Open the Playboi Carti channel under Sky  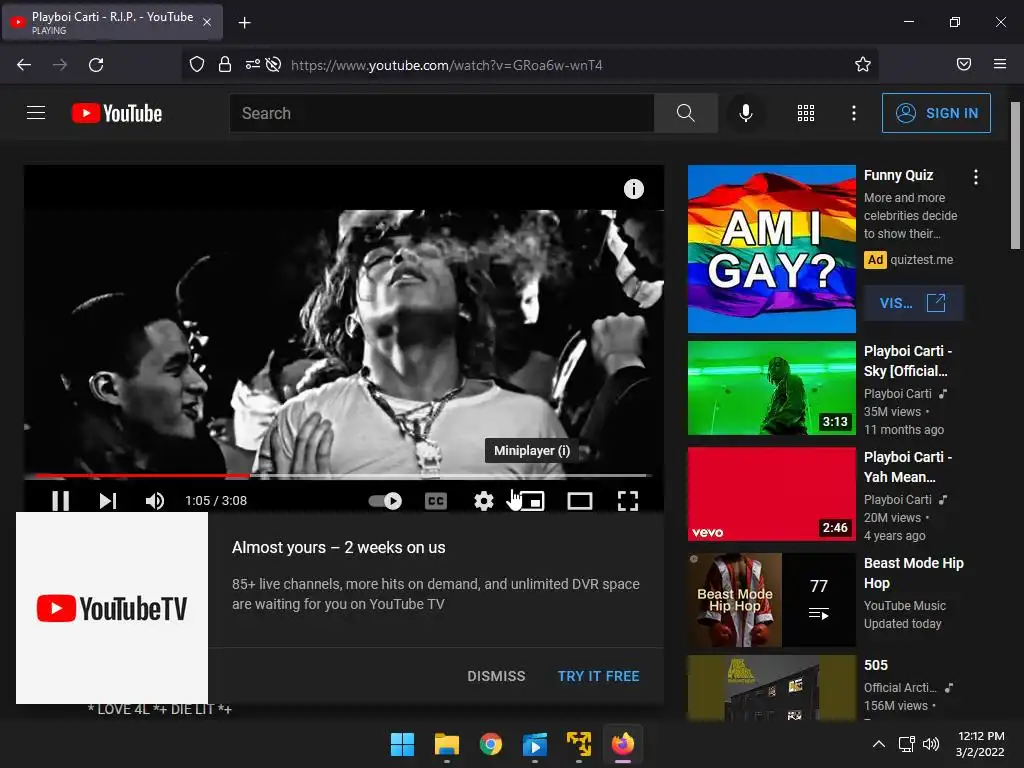[897, 394]
